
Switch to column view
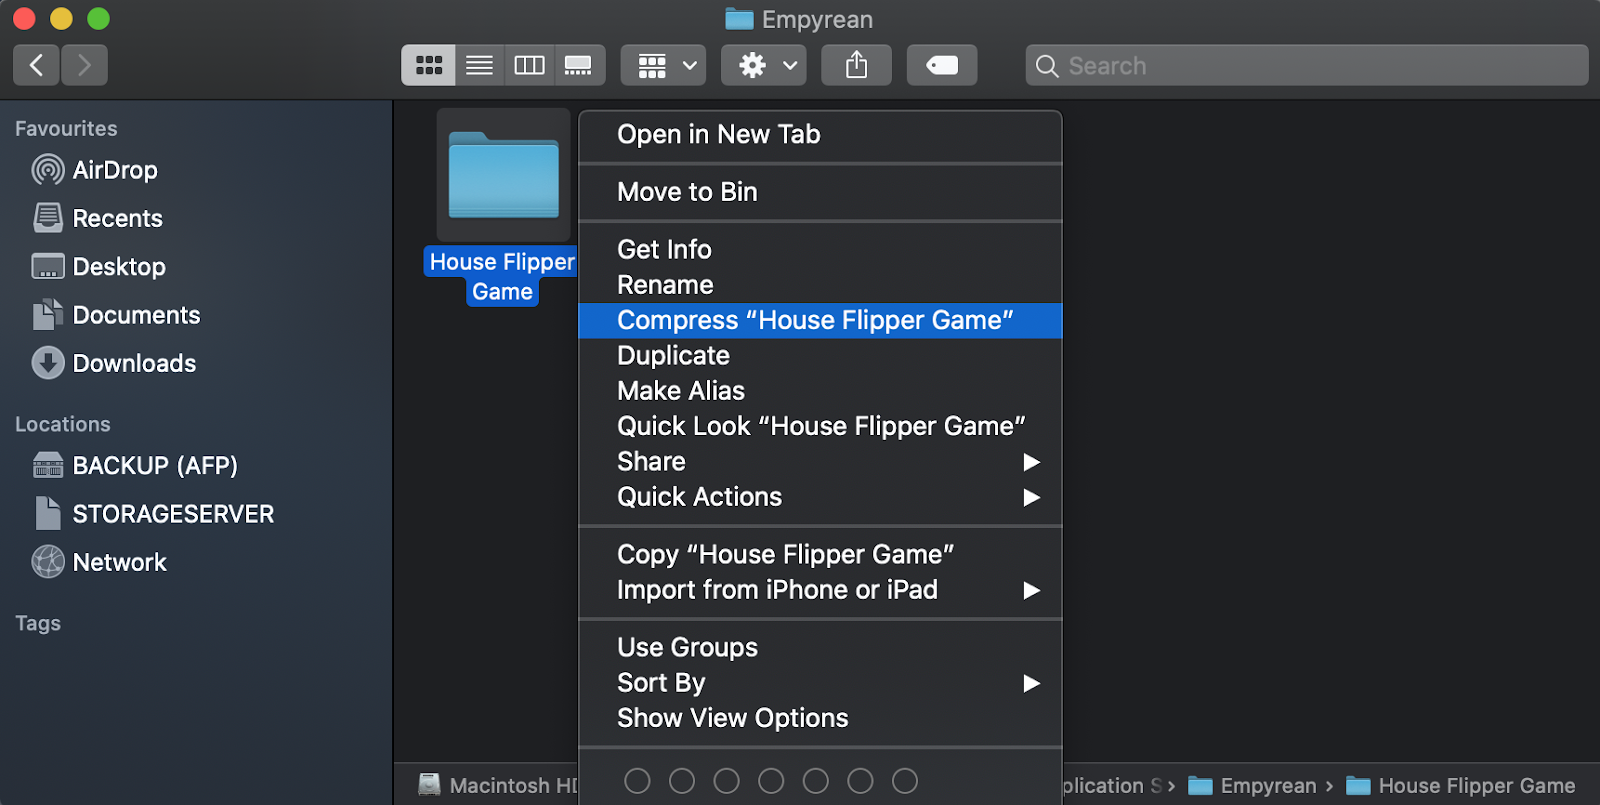click(x=529, y=66)
